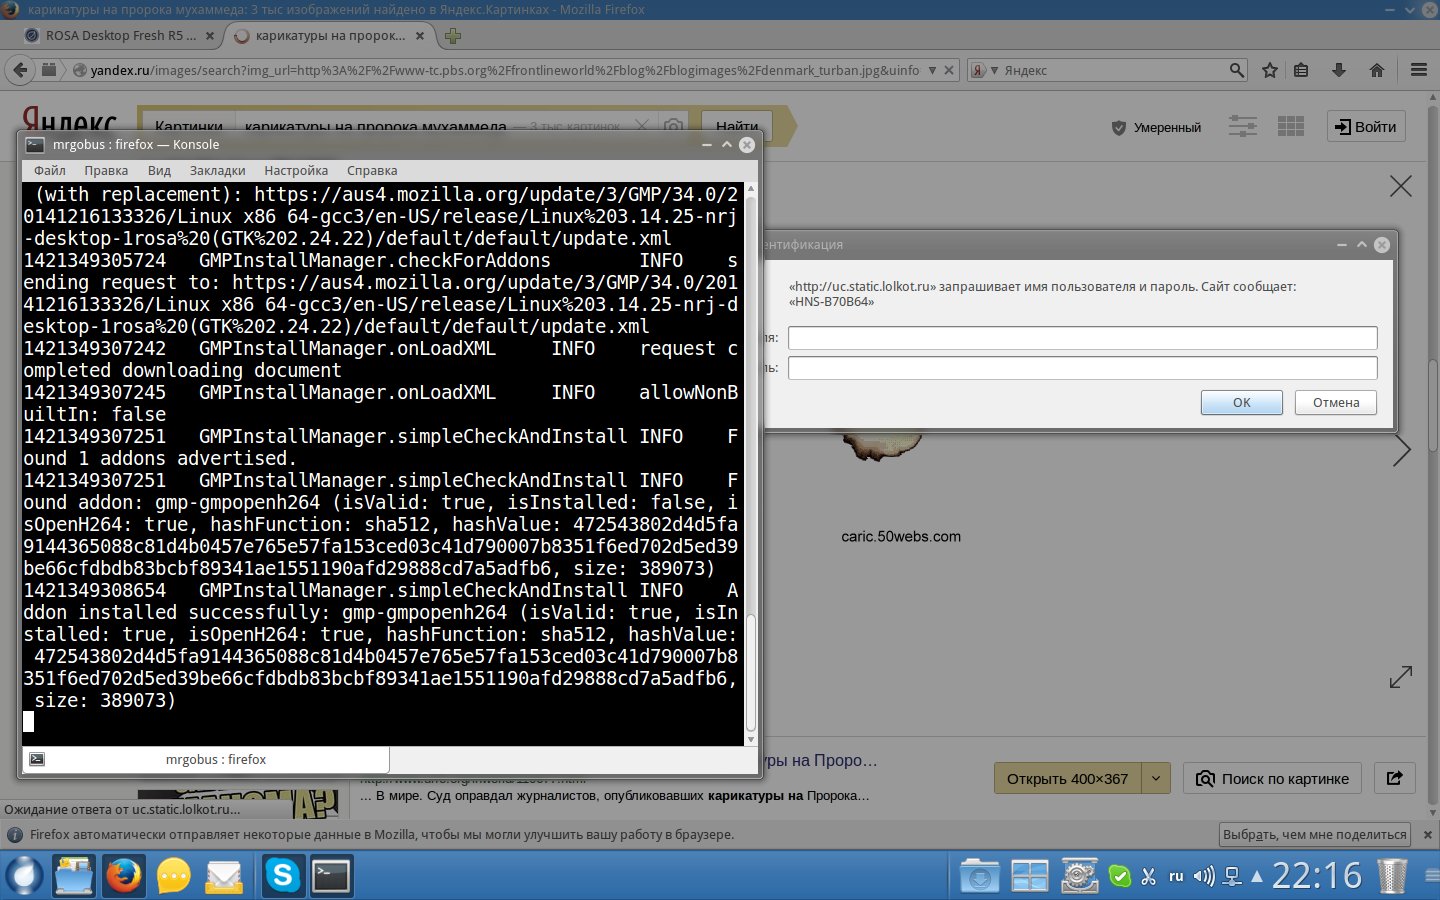Image resolution: width=1440 pixels, height=900 pixels.
Task: Open Konsole Правка menu
Action: pyautogui.click(x=106, y=171)
